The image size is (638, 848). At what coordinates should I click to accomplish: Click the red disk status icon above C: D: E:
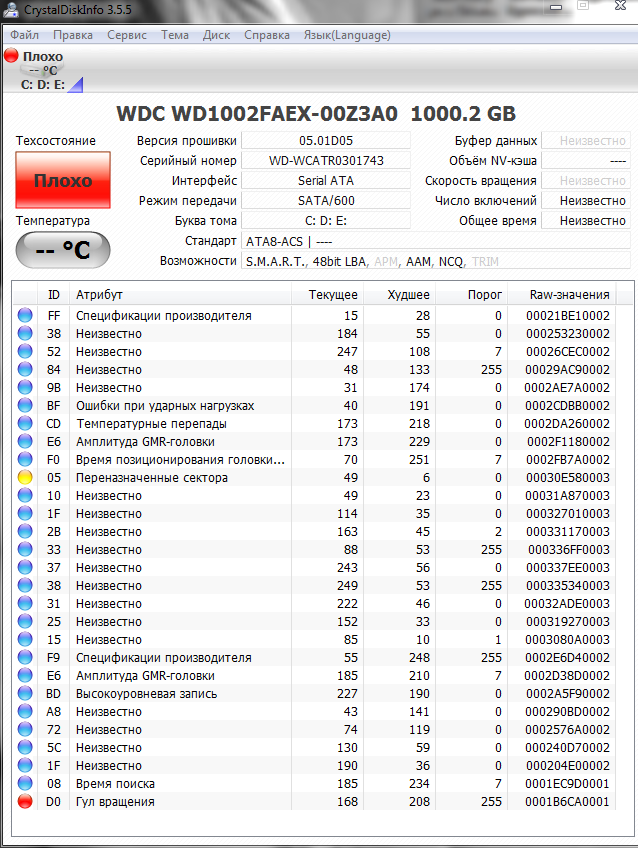(11, 57)
